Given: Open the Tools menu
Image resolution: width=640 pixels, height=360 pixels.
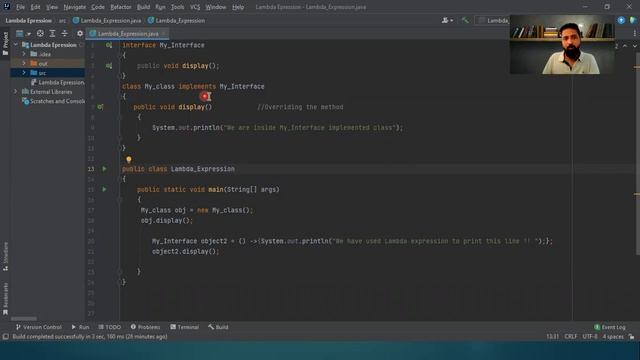Looking at the screenshot, I should click(x=177, y=7).
